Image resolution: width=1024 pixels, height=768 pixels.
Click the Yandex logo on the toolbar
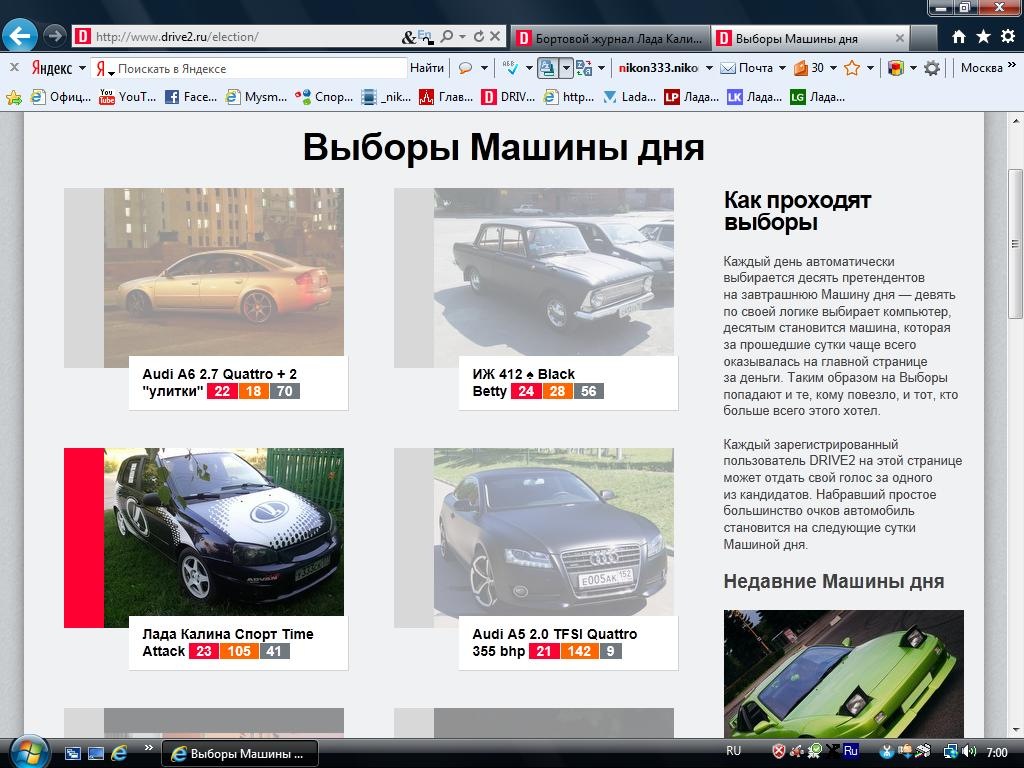point(52,68)
